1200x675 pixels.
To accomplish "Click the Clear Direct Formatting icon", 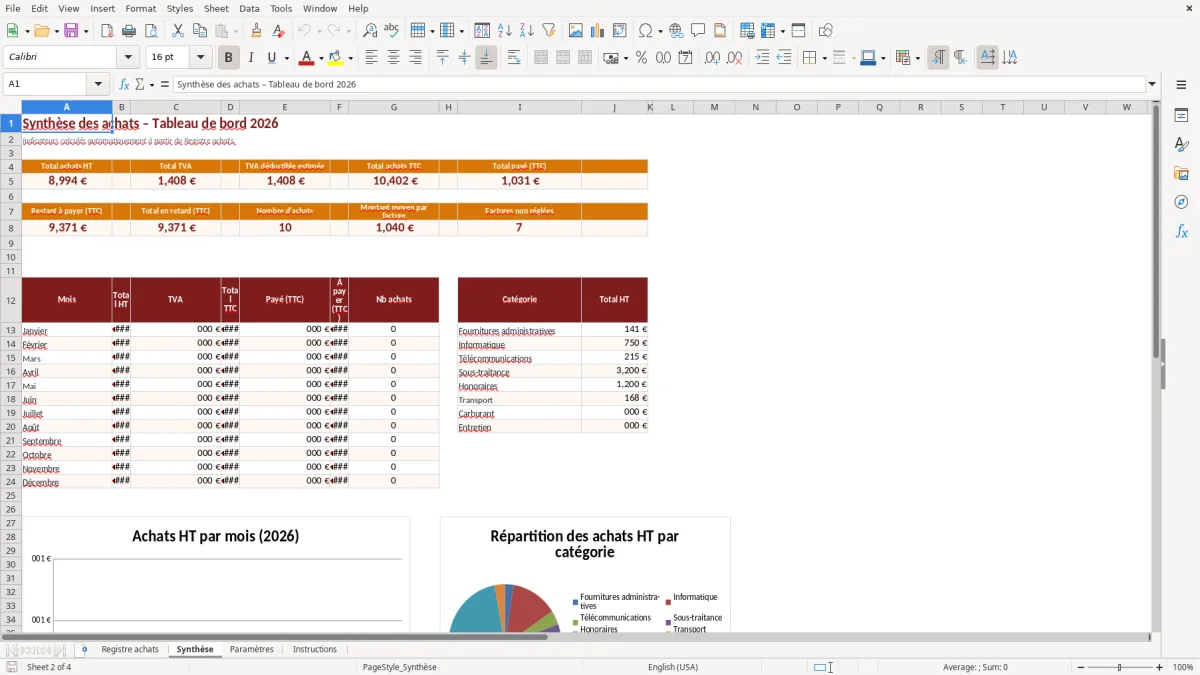I will coord(278,31).
